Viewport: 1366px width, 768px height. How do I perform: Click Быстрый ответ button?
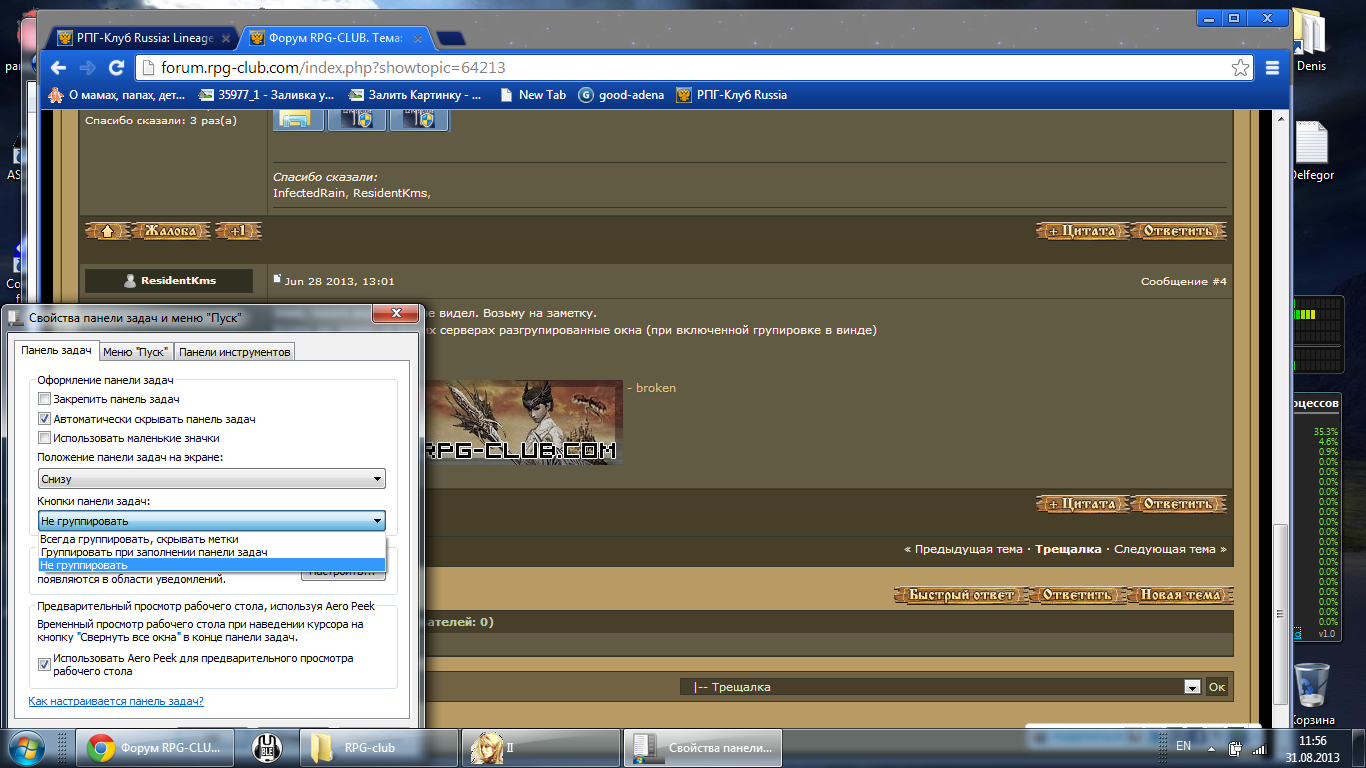(x=961, y=595)
